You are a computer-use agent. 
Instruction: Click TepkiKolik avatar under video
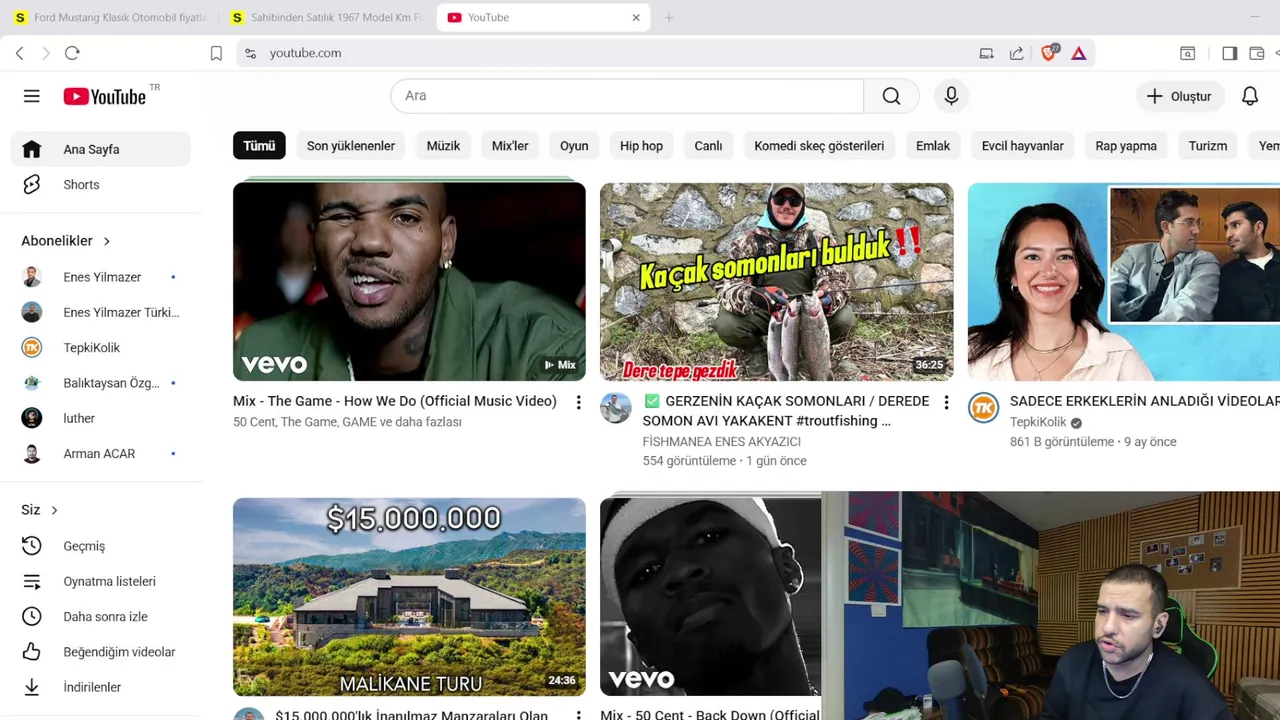click(984, 408)
